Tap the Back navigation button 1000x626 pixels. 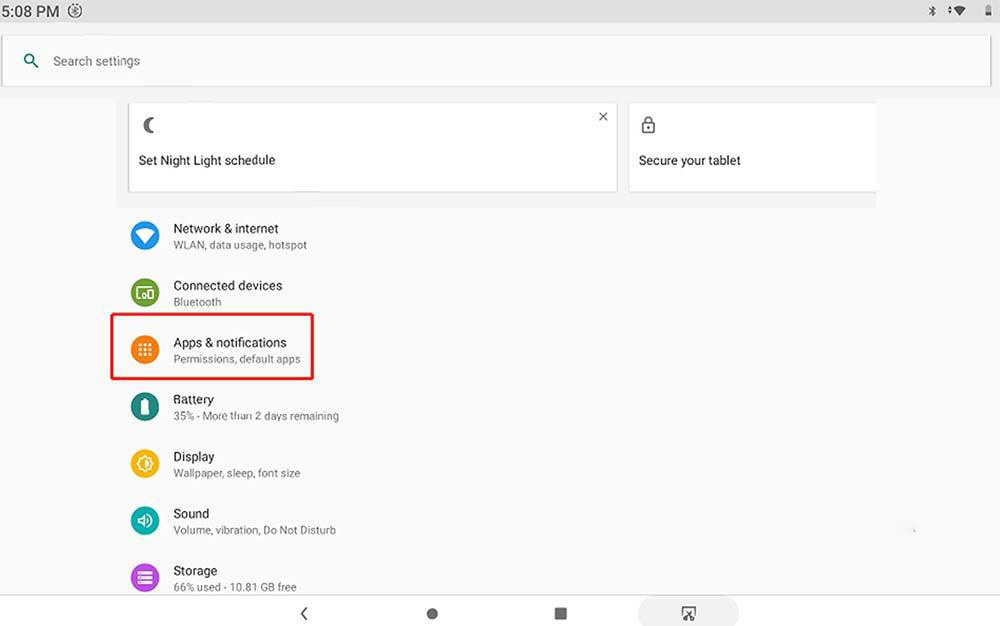304,613
